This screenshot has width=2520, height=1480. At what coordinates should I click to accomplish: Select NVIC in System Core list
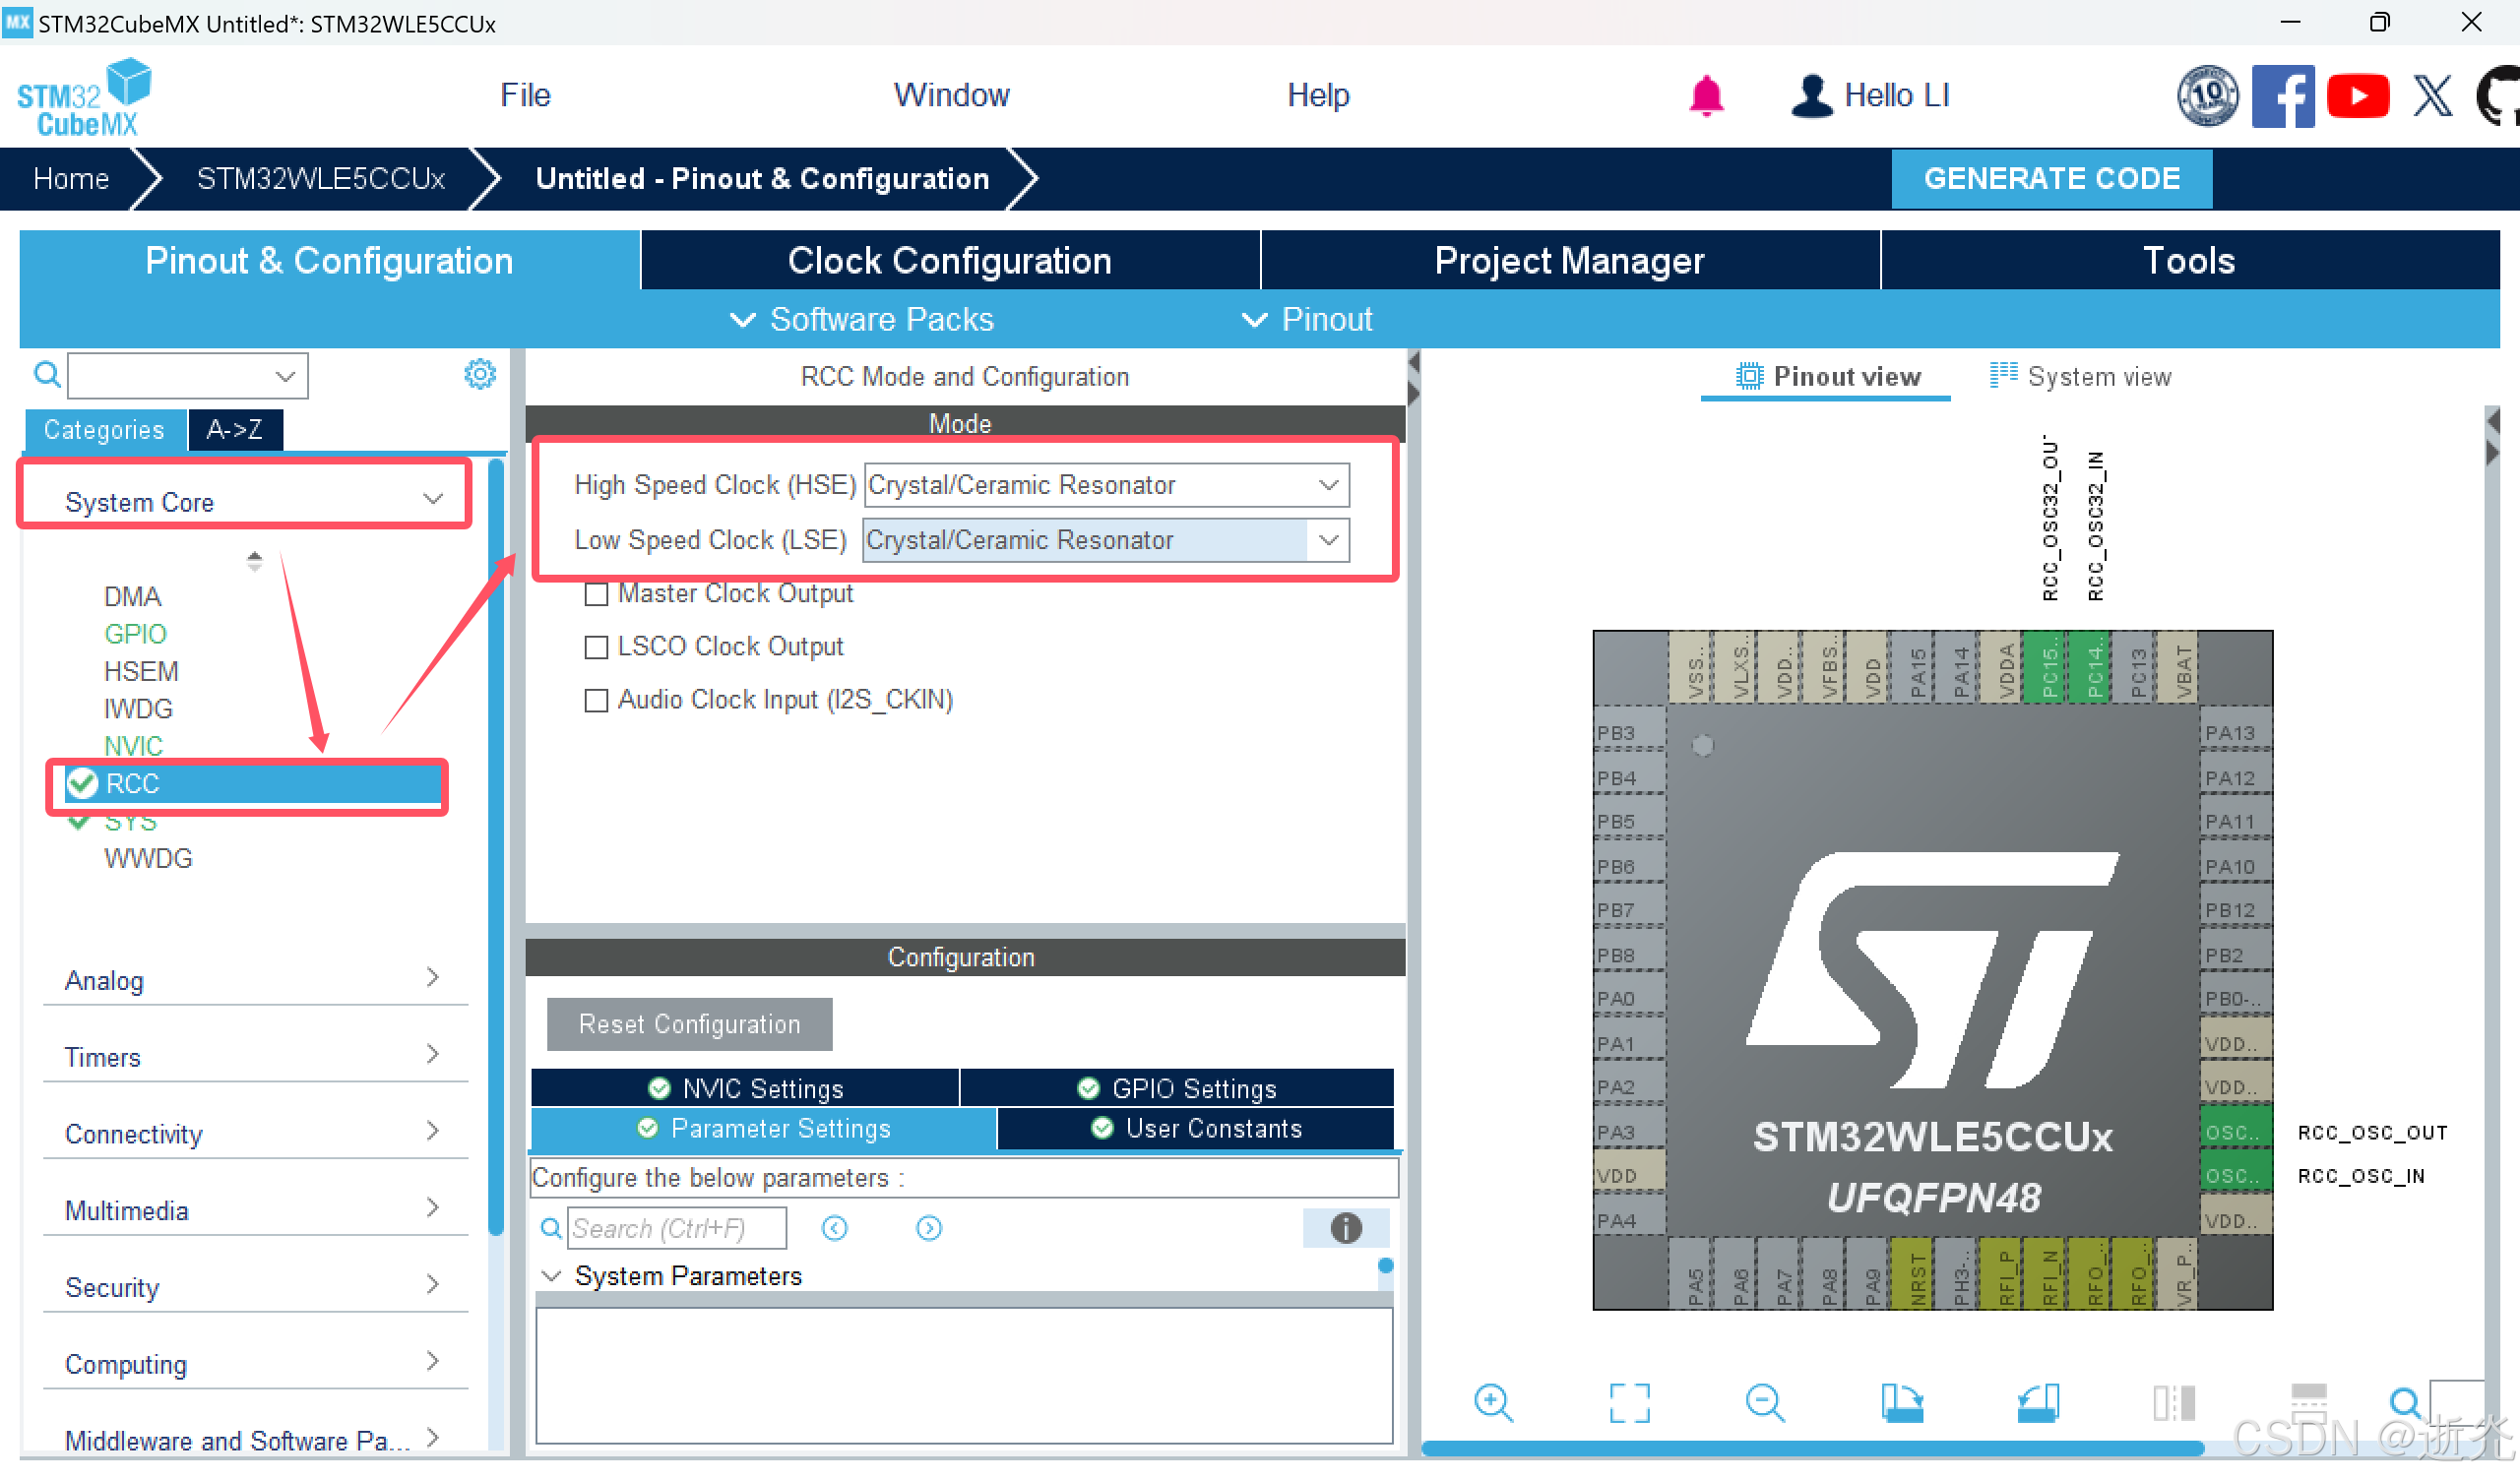[x=133, y=746]
